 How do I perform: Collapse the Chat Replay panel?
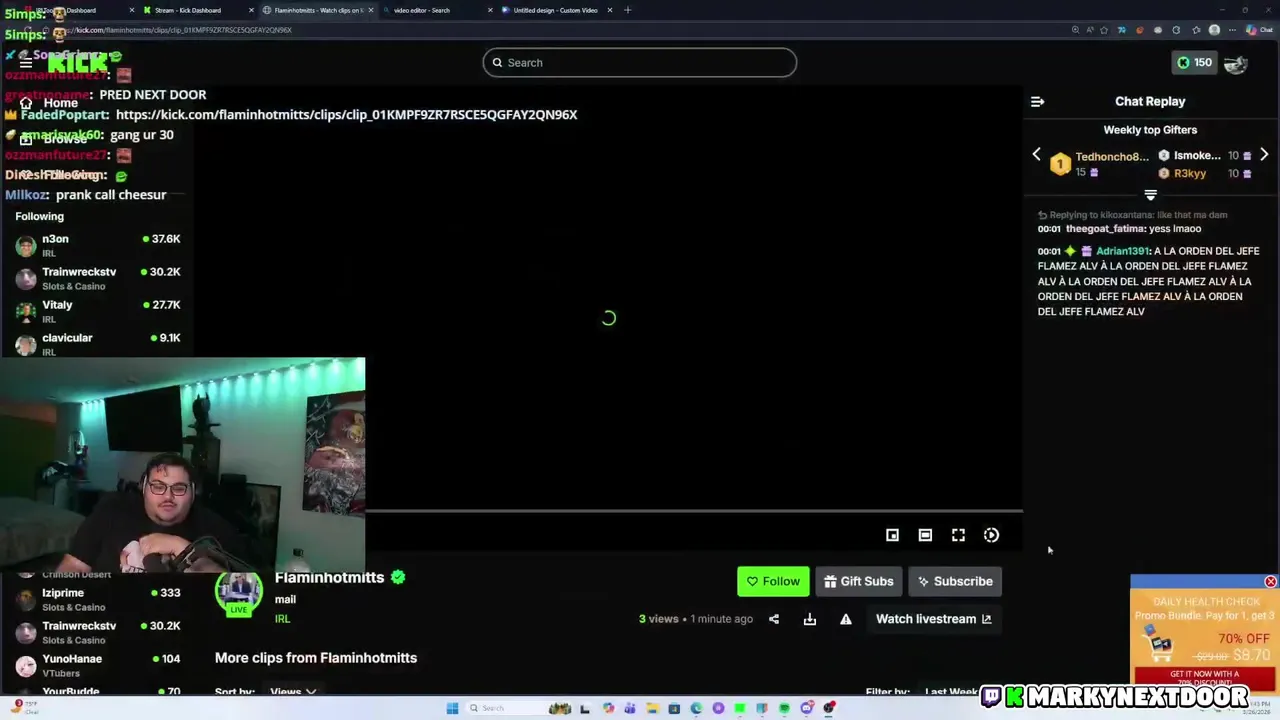pyautogui.click(x=1037, y=102)
